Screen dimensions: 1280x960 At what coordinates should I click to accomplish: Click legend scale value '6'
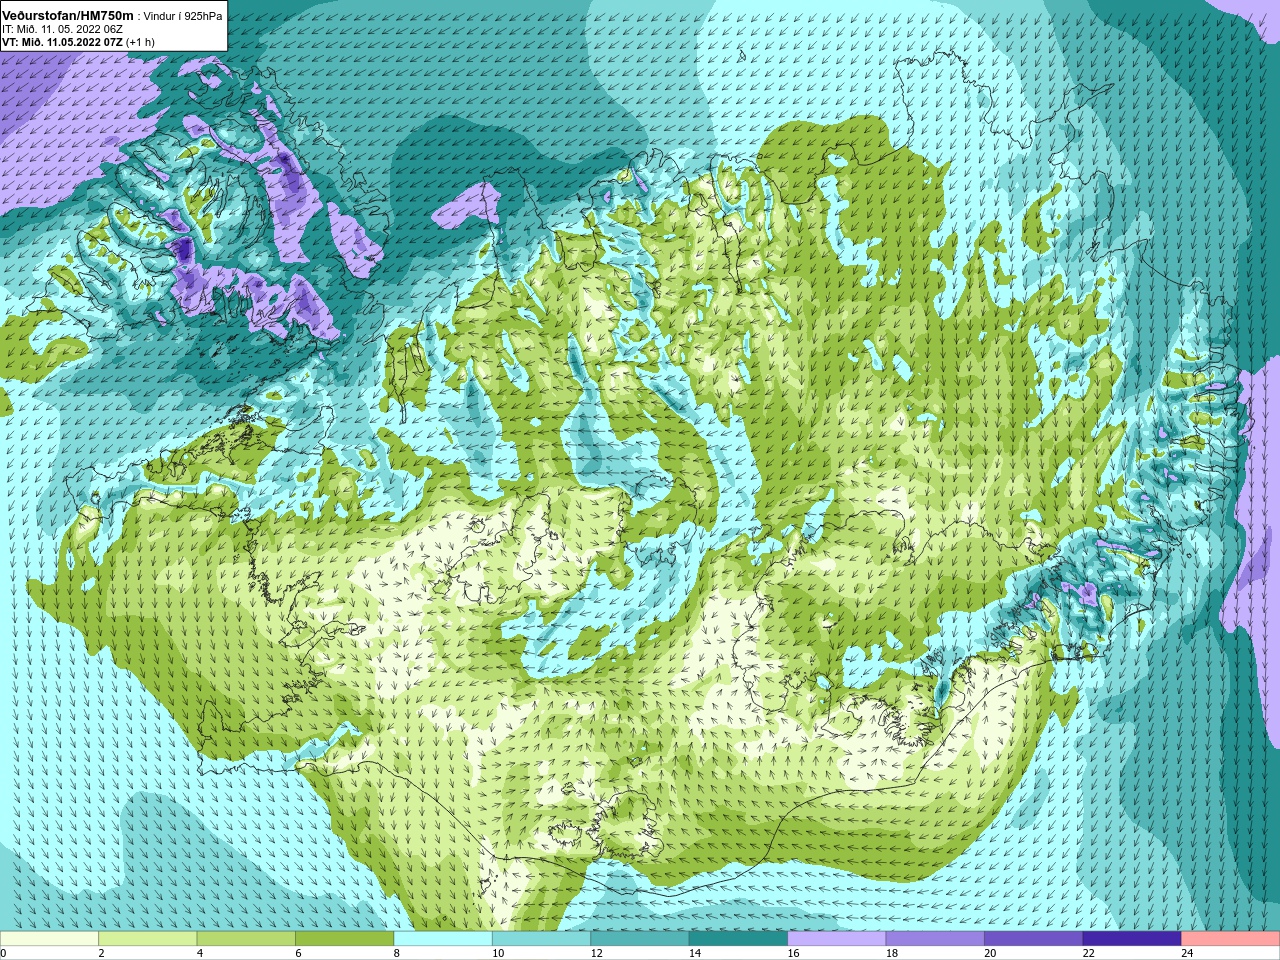(298, 953)
